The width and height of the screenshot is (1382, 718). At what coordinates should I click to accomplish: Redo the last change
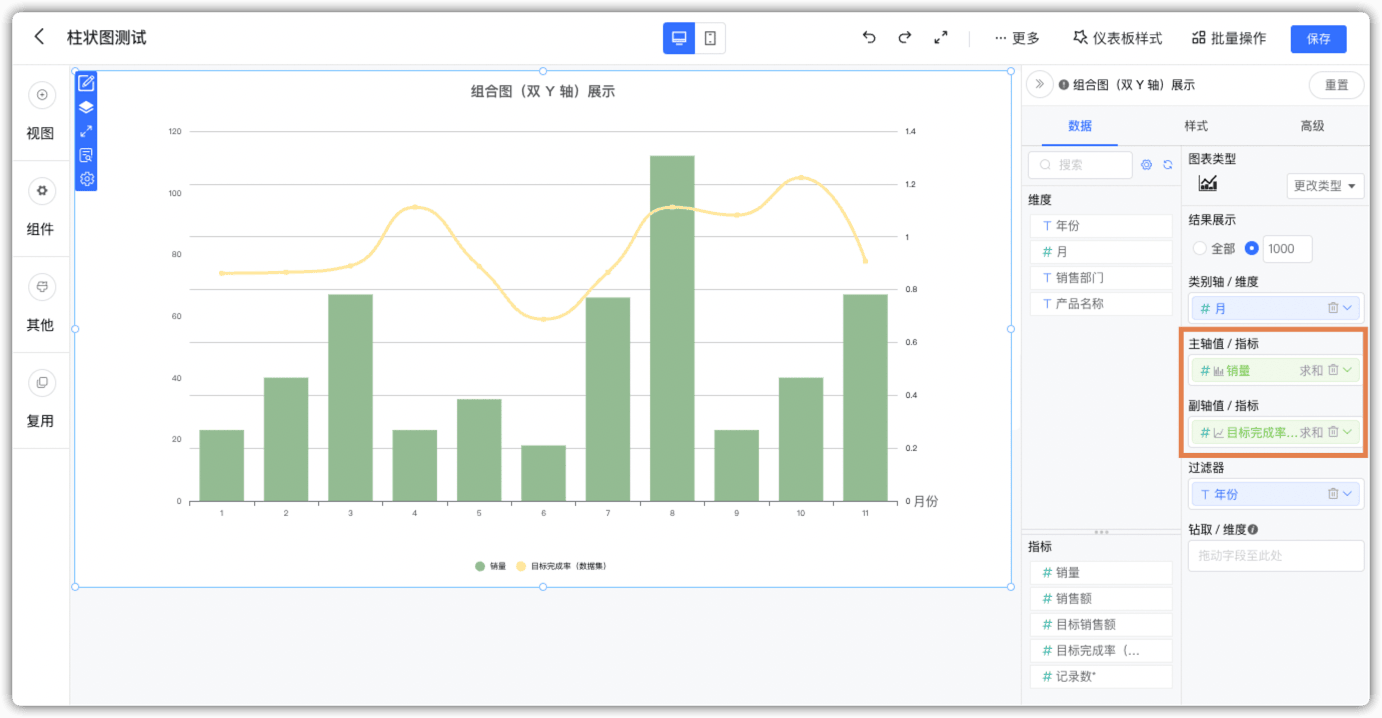[x=904, y=38]
